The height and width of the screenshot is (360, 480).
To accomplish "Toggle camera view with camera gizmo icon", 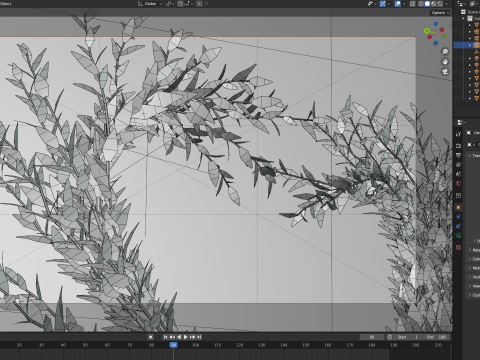I will (x=445, y=72).
